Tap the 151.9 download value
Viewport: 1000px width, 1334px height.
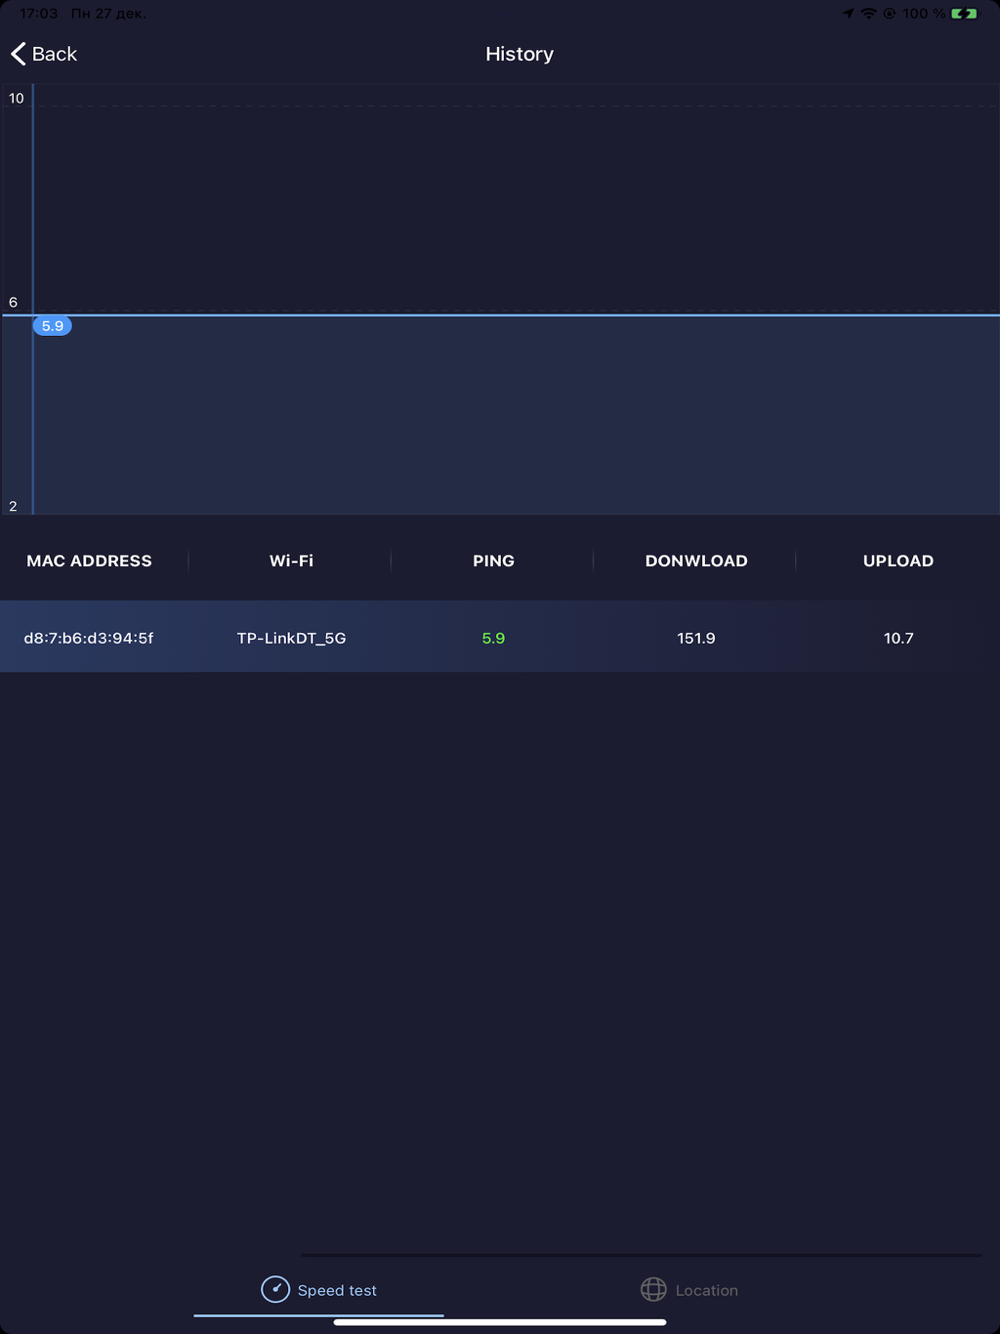coord(696,638)
